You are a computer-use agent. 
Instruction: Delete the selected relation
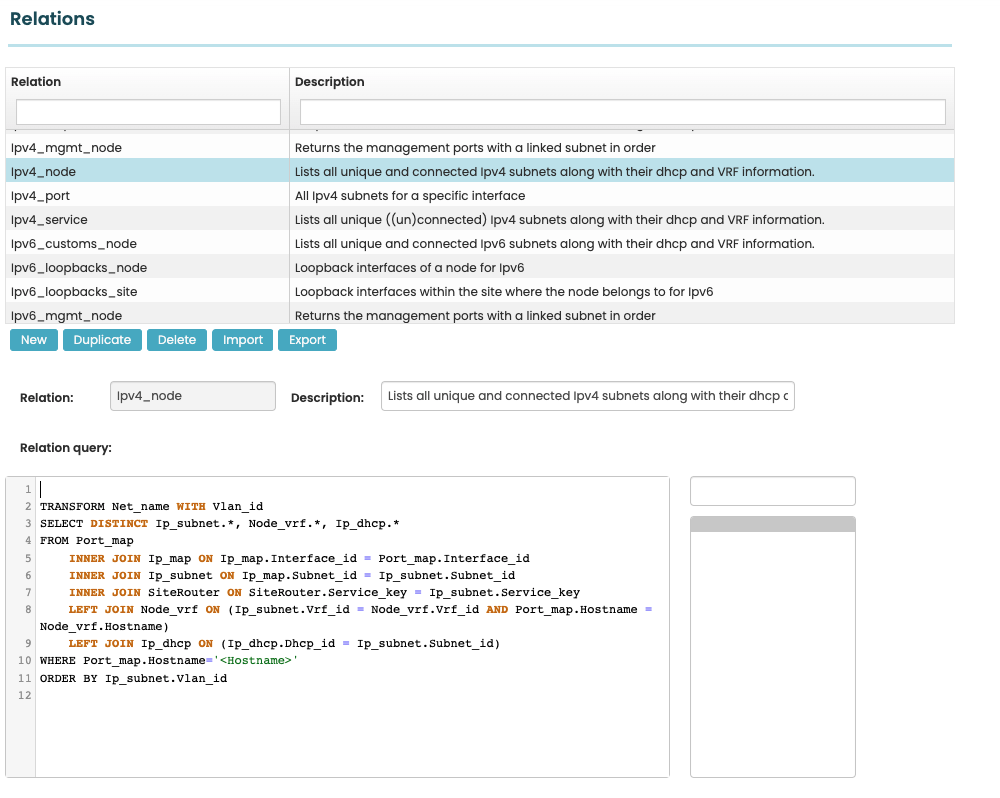[177, 340]
